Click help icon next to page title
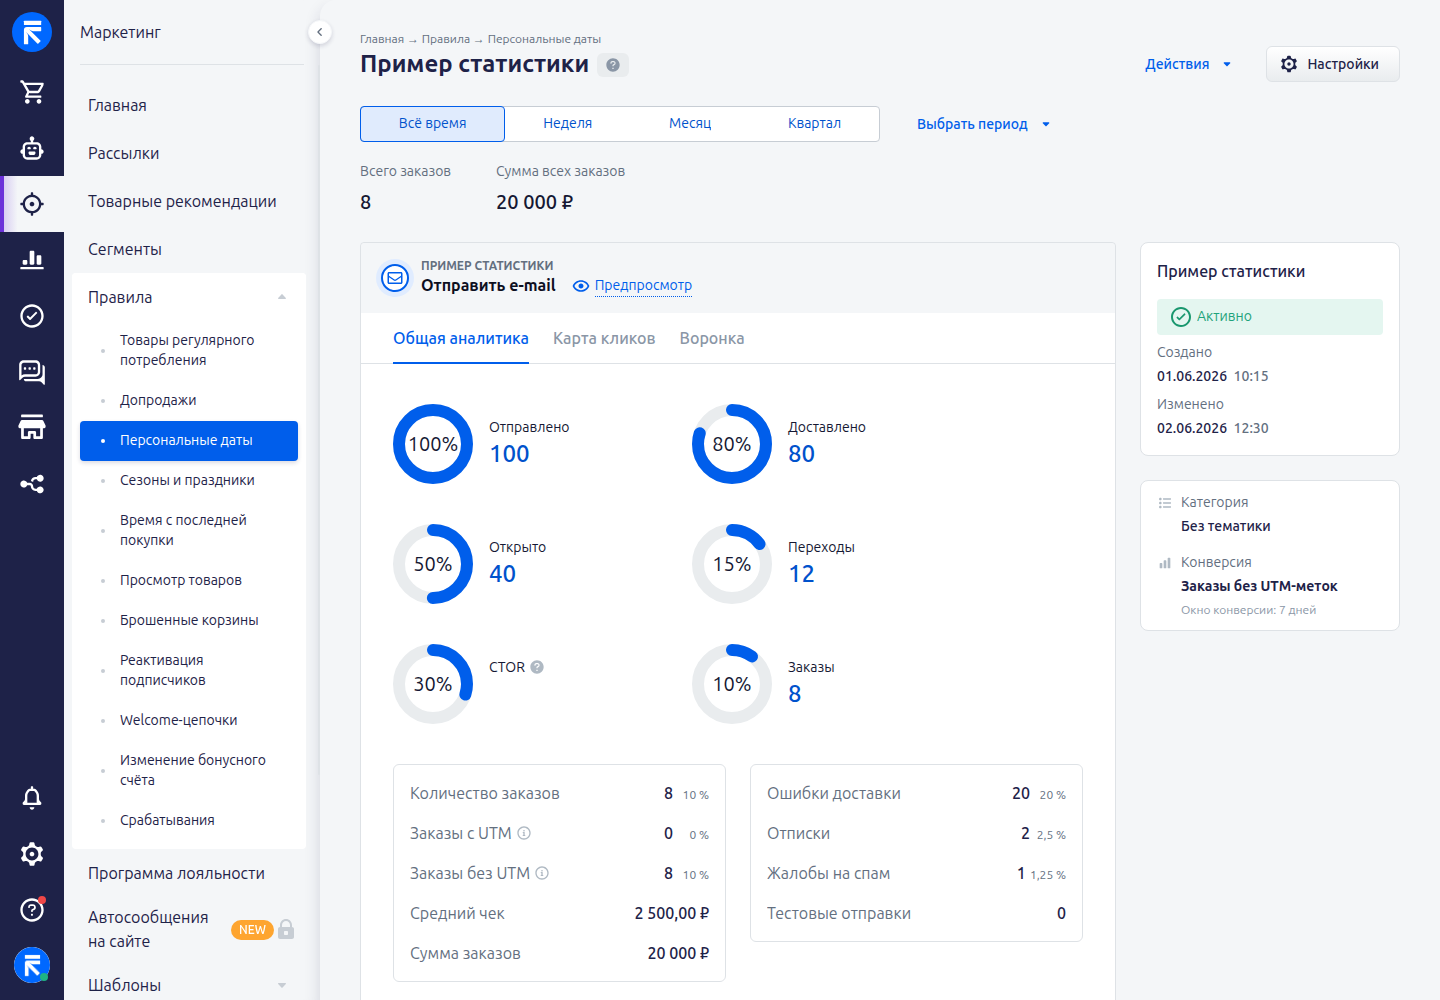1440x1000 pixels. tap(613, 65)
